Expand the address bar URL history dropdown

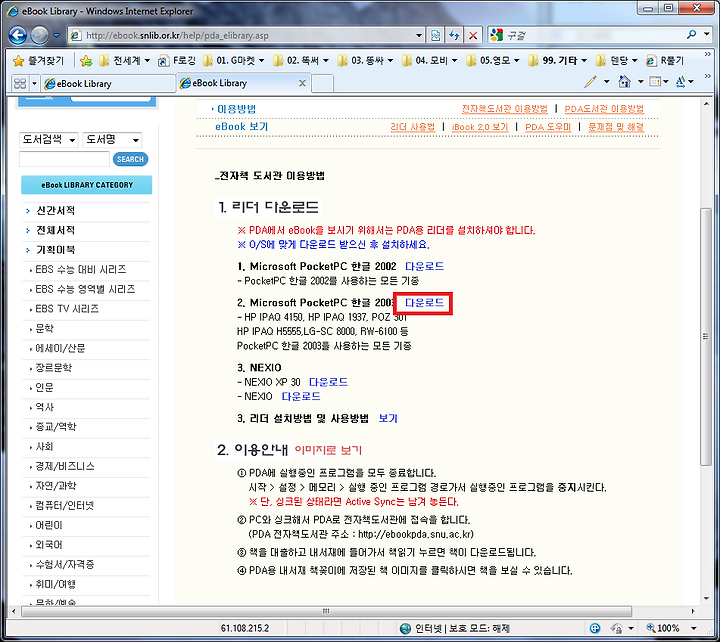pyautogui.click(x=419, y=35)
